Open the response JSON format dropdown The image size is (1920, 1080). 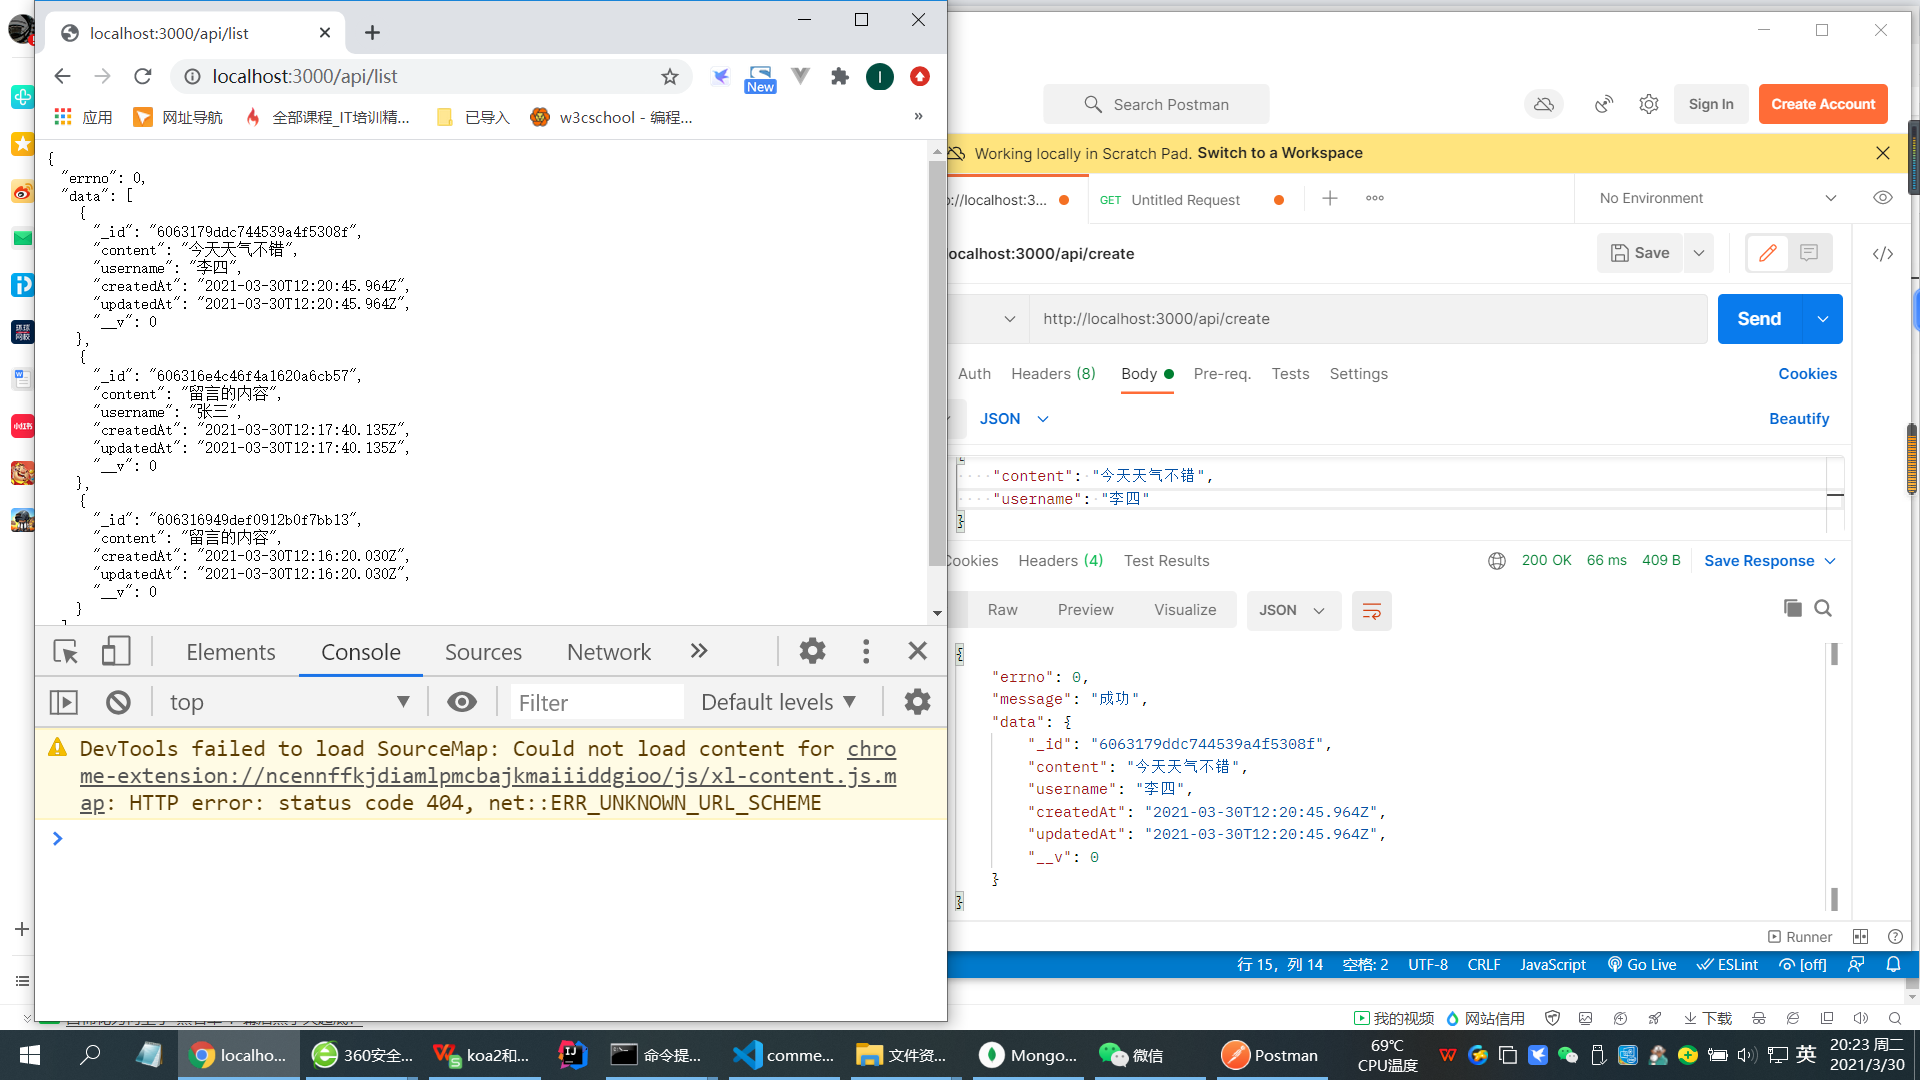point(1291,610)
